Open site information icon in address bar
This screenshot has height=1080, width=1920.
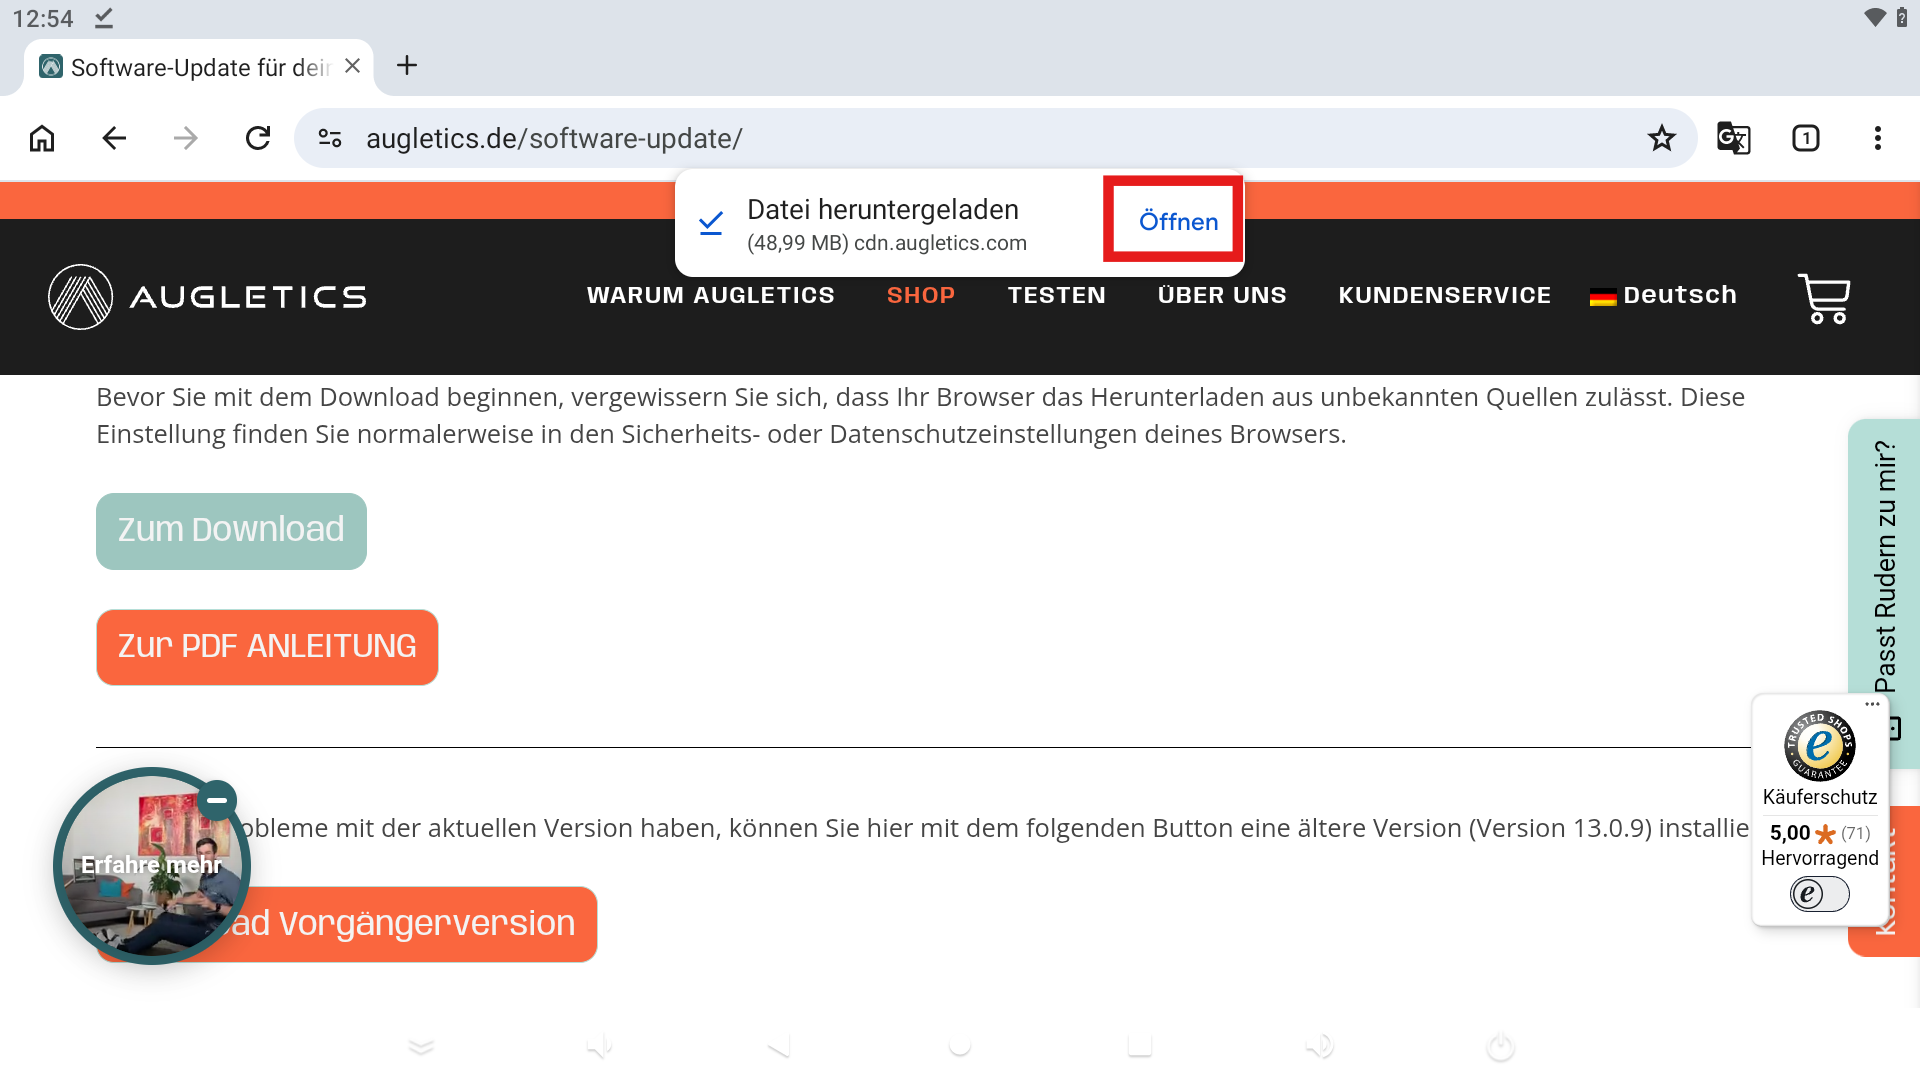330,138
